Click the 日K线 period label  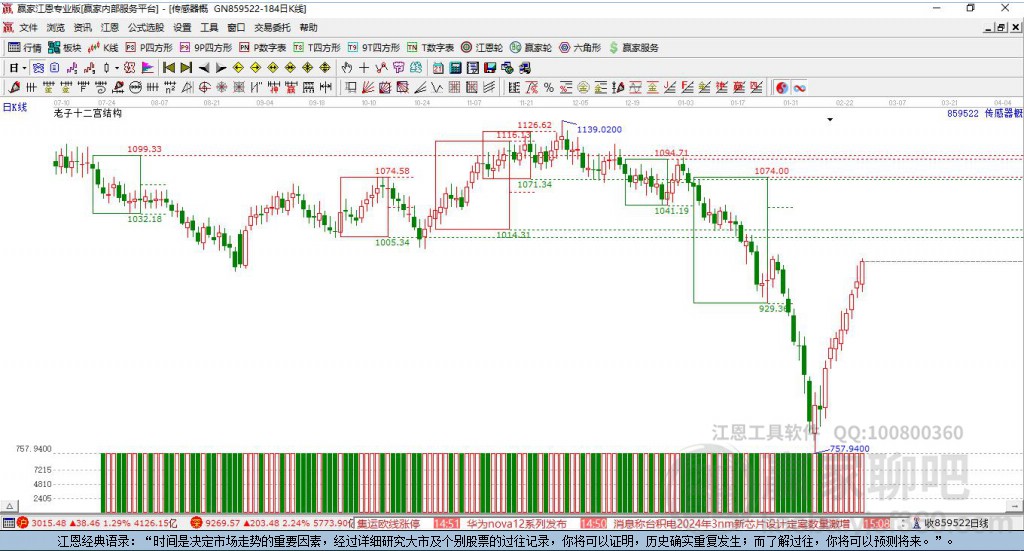coord(15,107)
